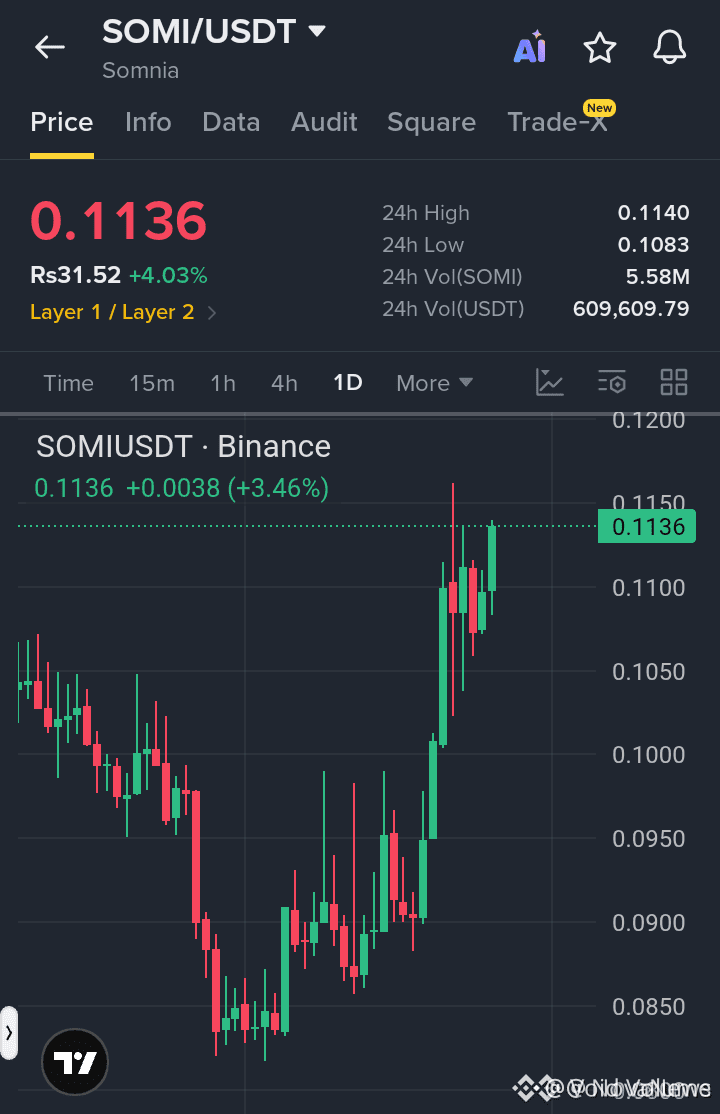Open price alert bell icon
This screenshot has width=720, height=1114.
tap(670, 48)
